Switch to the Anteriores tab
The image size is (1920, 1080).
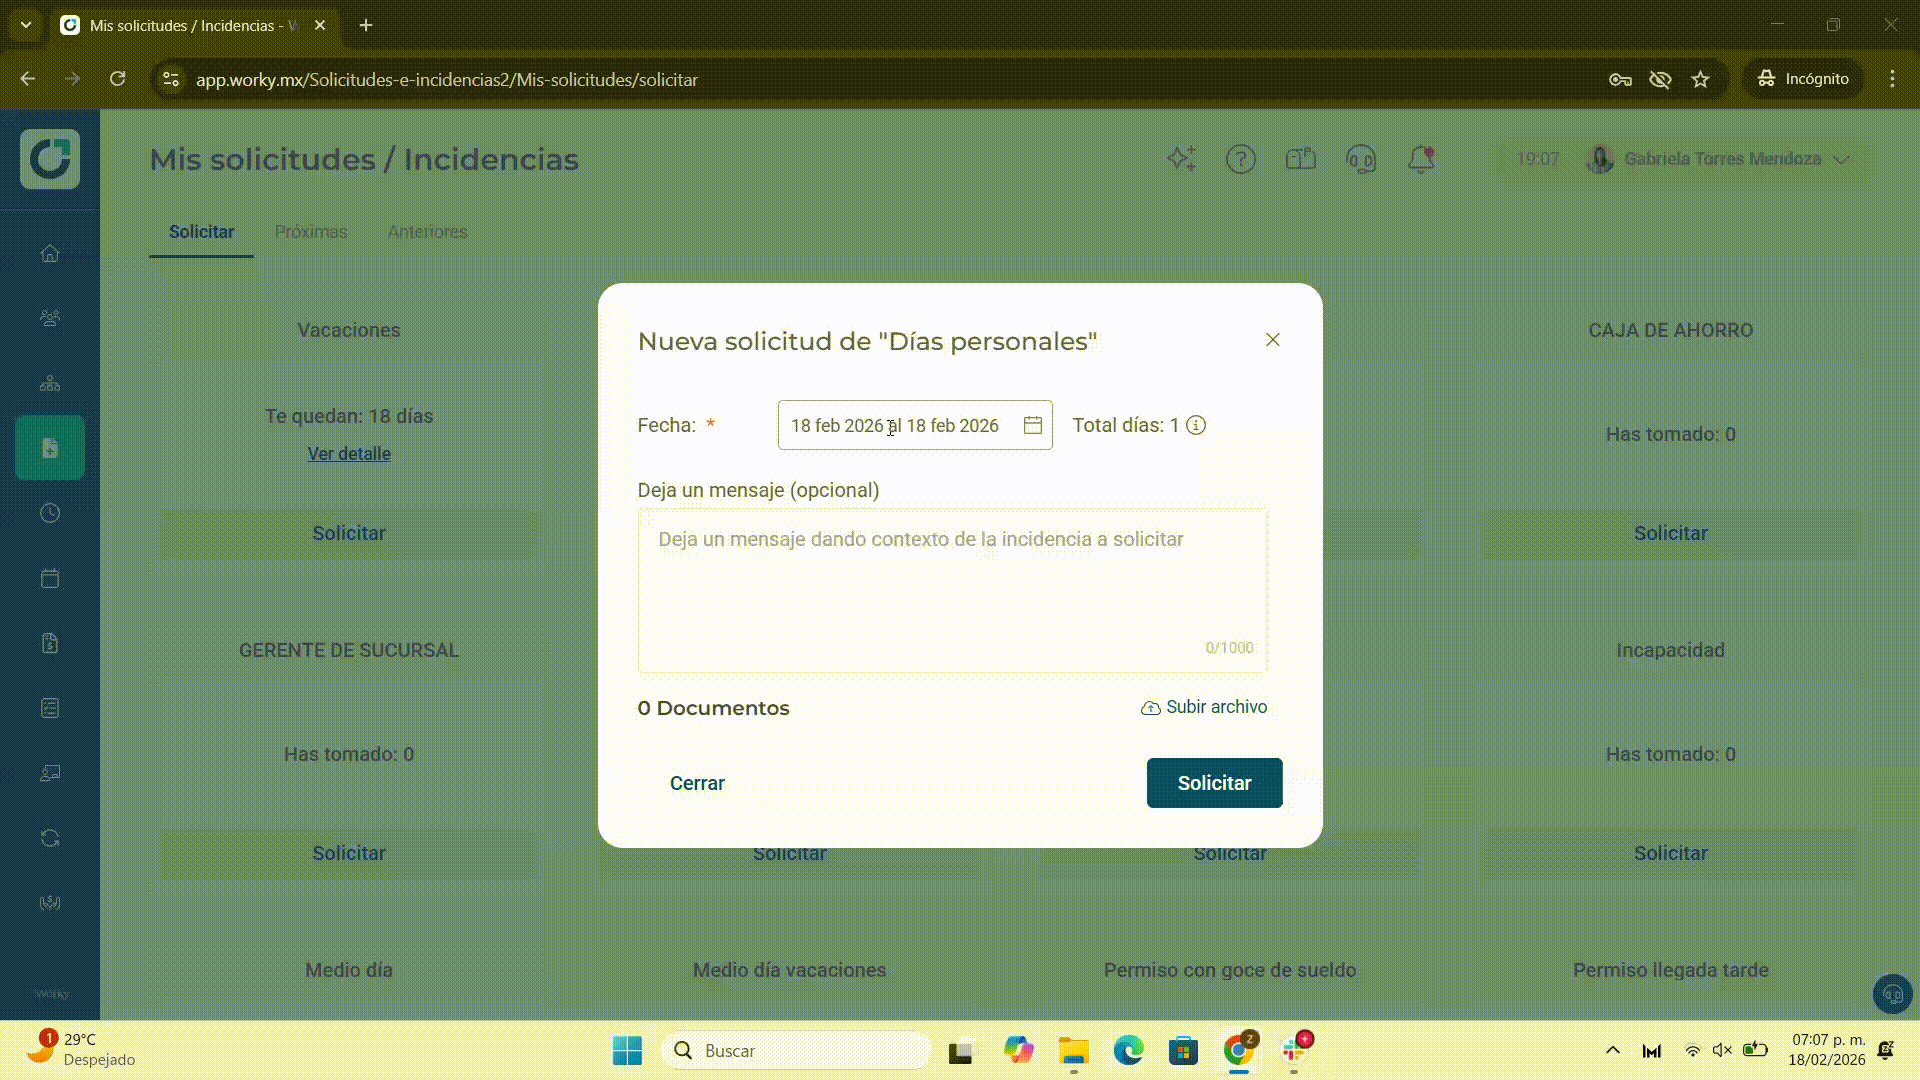coord(427,232)
